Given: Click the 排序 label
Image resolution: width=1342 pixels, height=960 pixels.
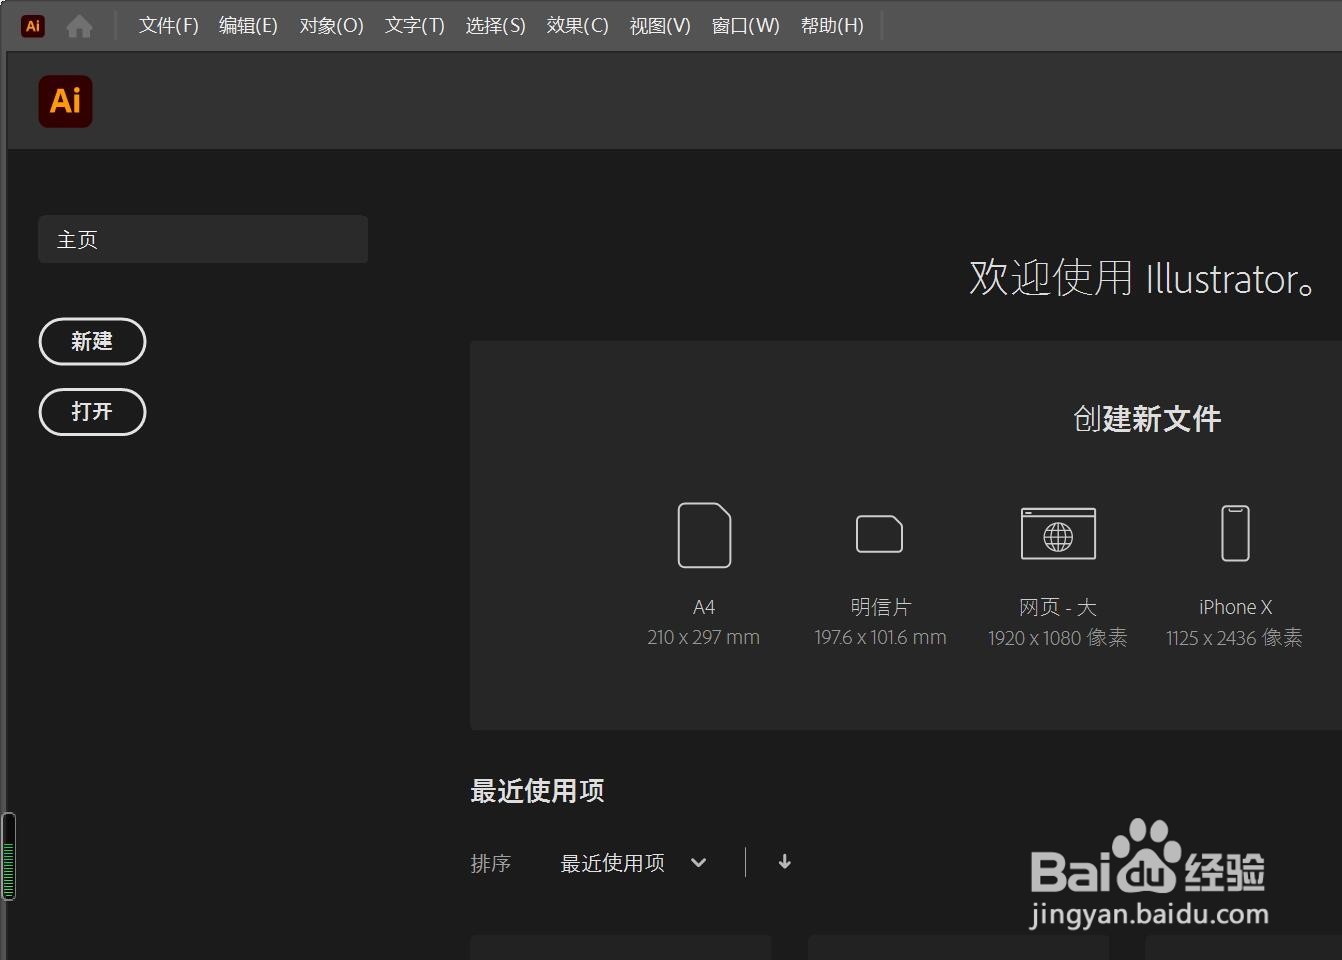Looking at the screenshot, I should tap(491, 863).
